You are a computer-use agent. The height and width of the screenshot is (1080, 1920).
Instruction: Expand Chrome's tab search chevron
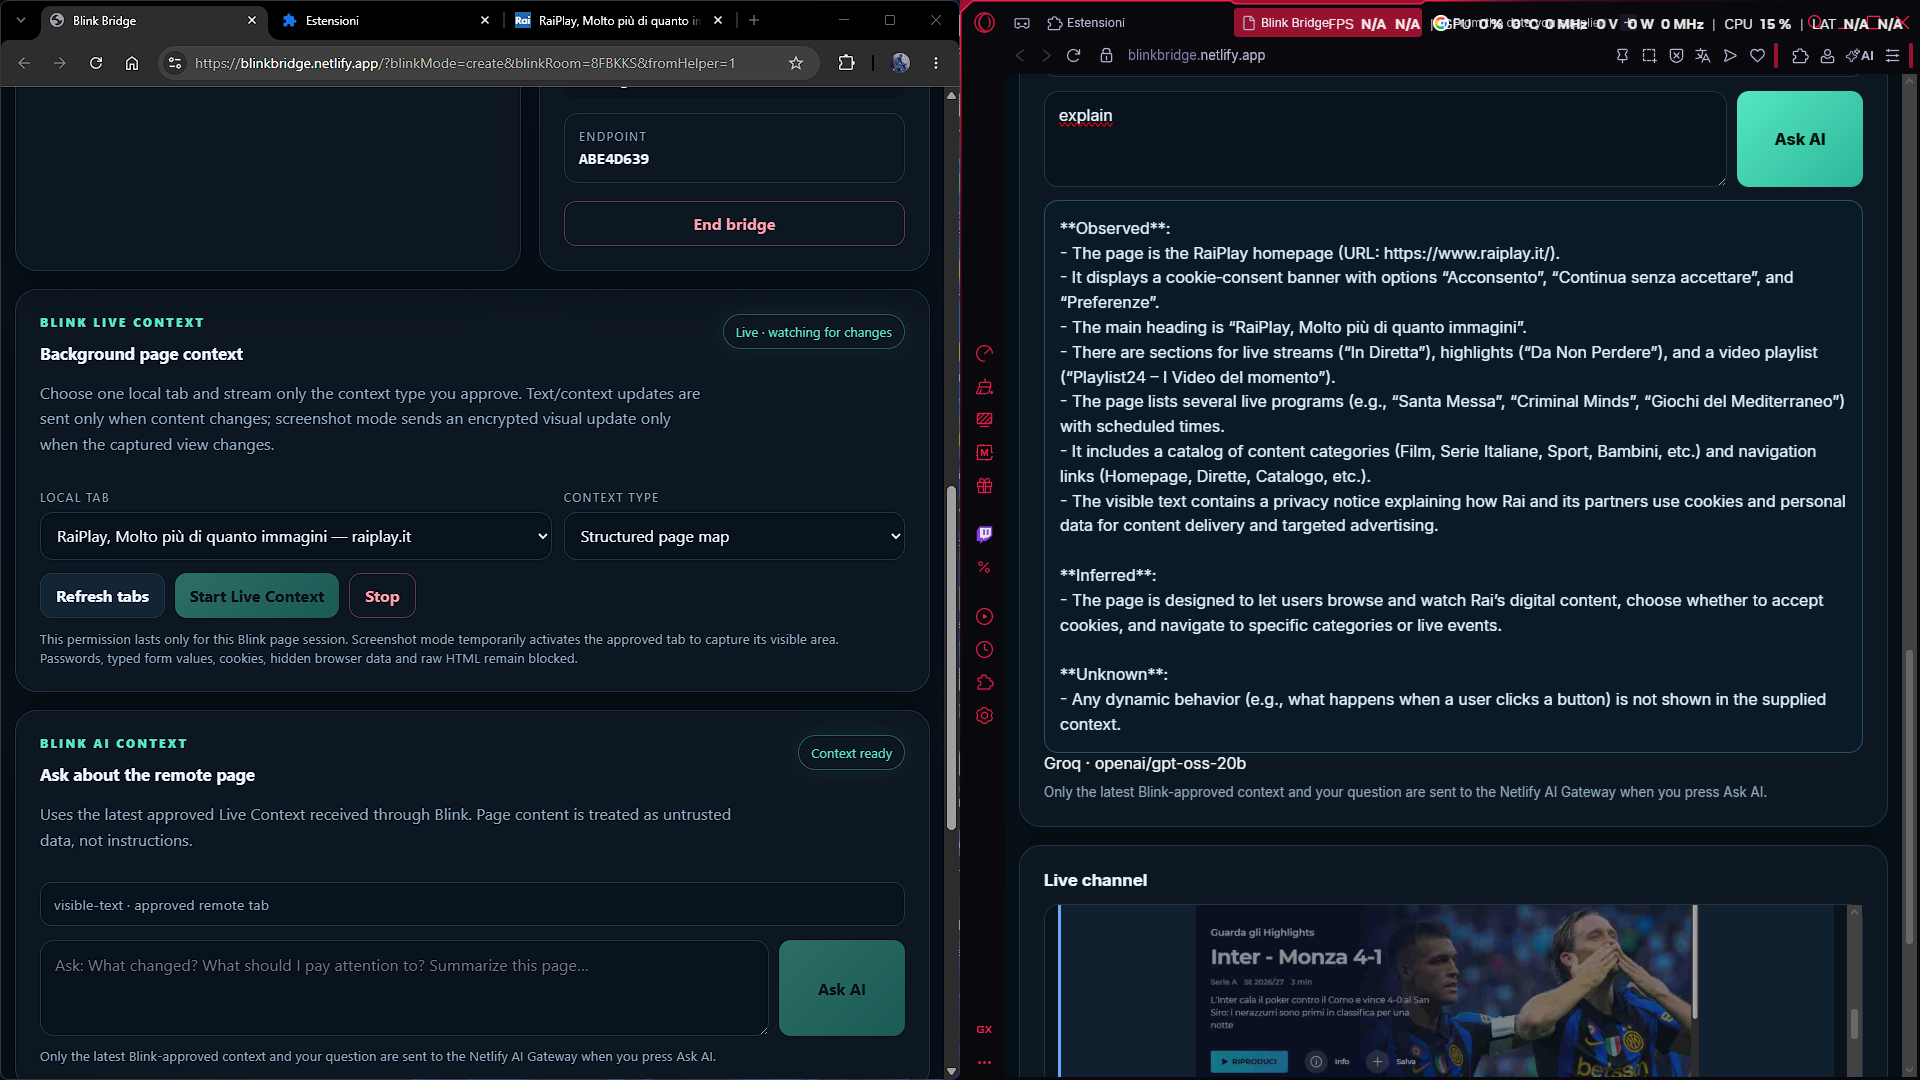click(21, 20)
